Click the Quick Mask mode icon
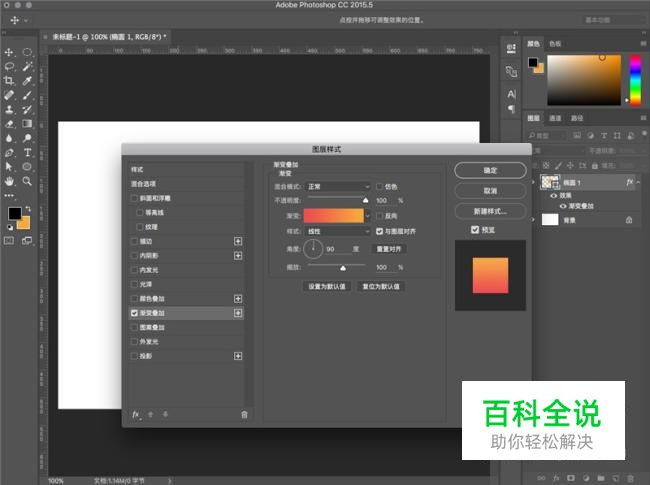The width and height of the screenshot is (650, 485). tap(9, 240)
